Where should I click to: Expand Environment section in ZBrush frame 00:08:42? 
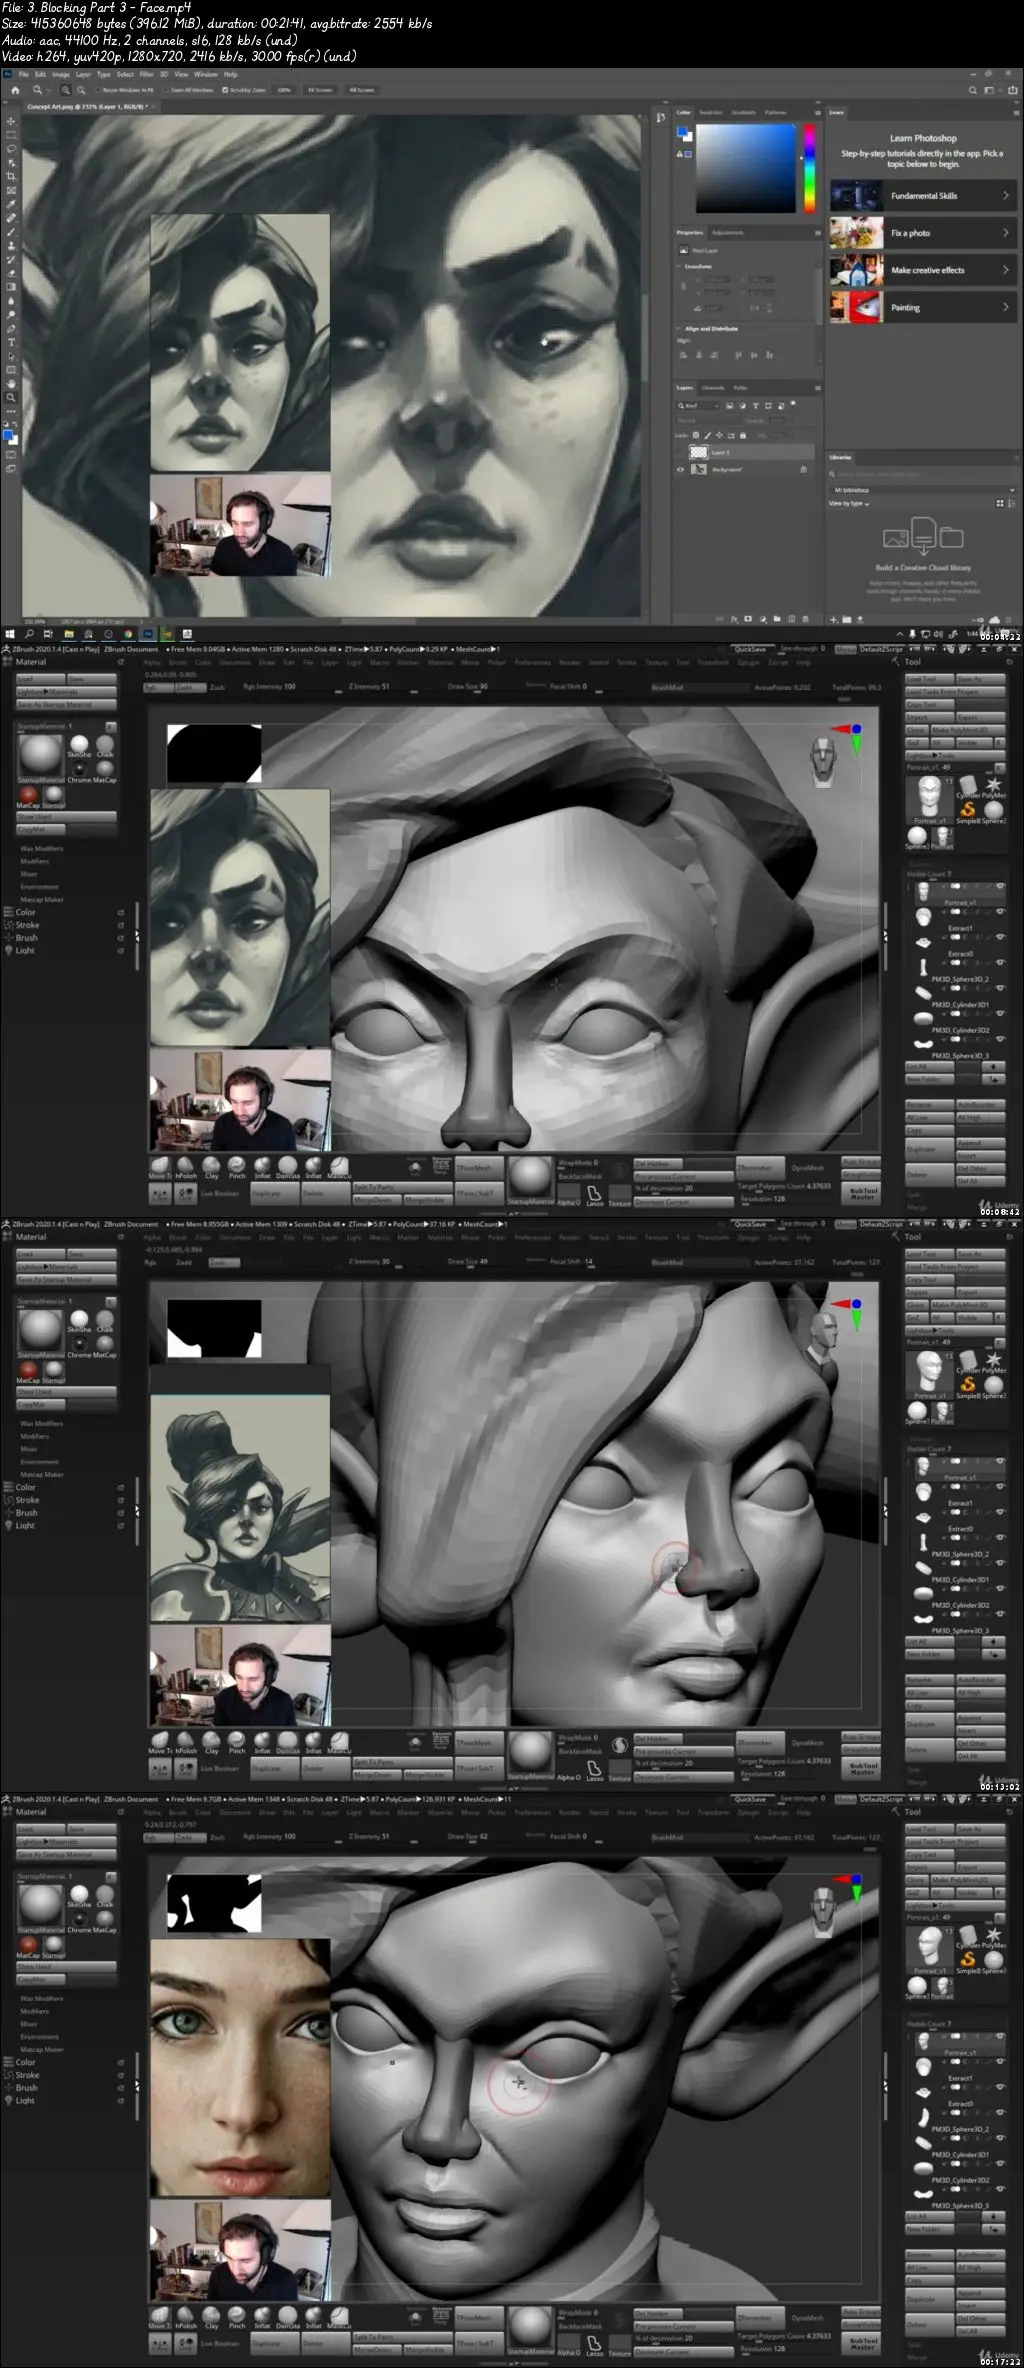[39, 887]
